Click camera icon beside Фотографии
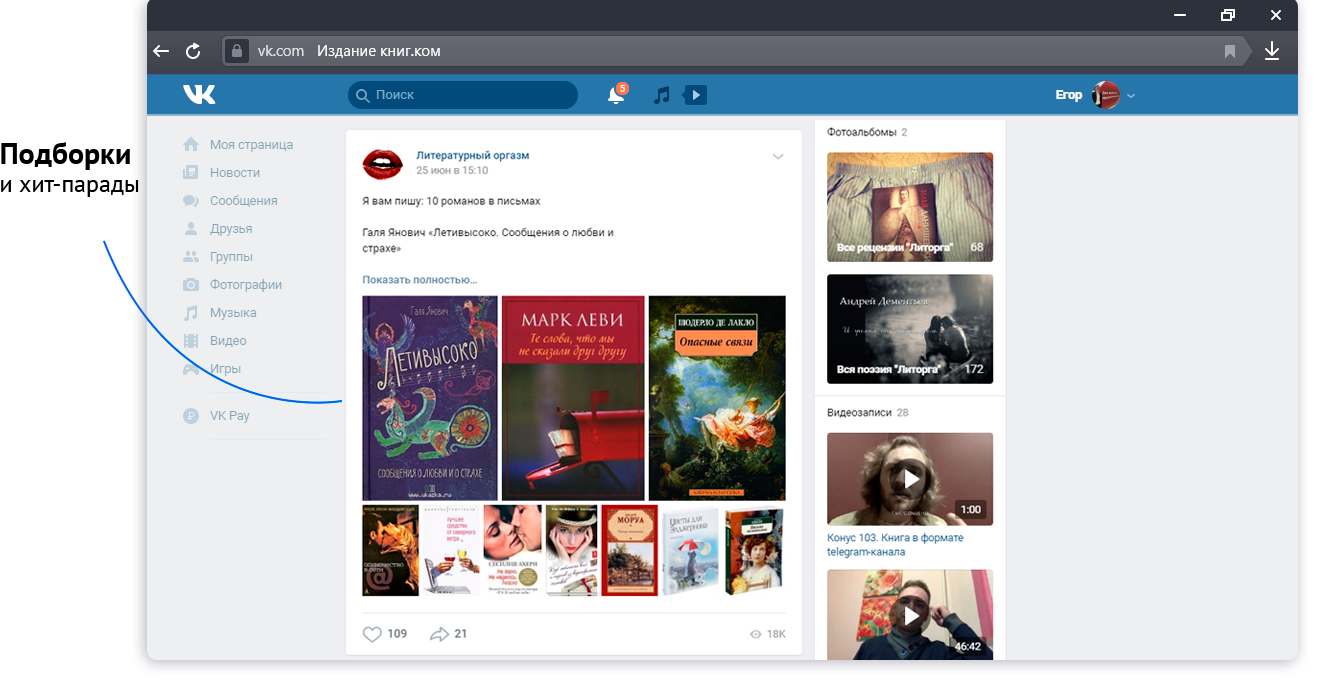This screenshot has height=698, width=1319. point(191,285)
